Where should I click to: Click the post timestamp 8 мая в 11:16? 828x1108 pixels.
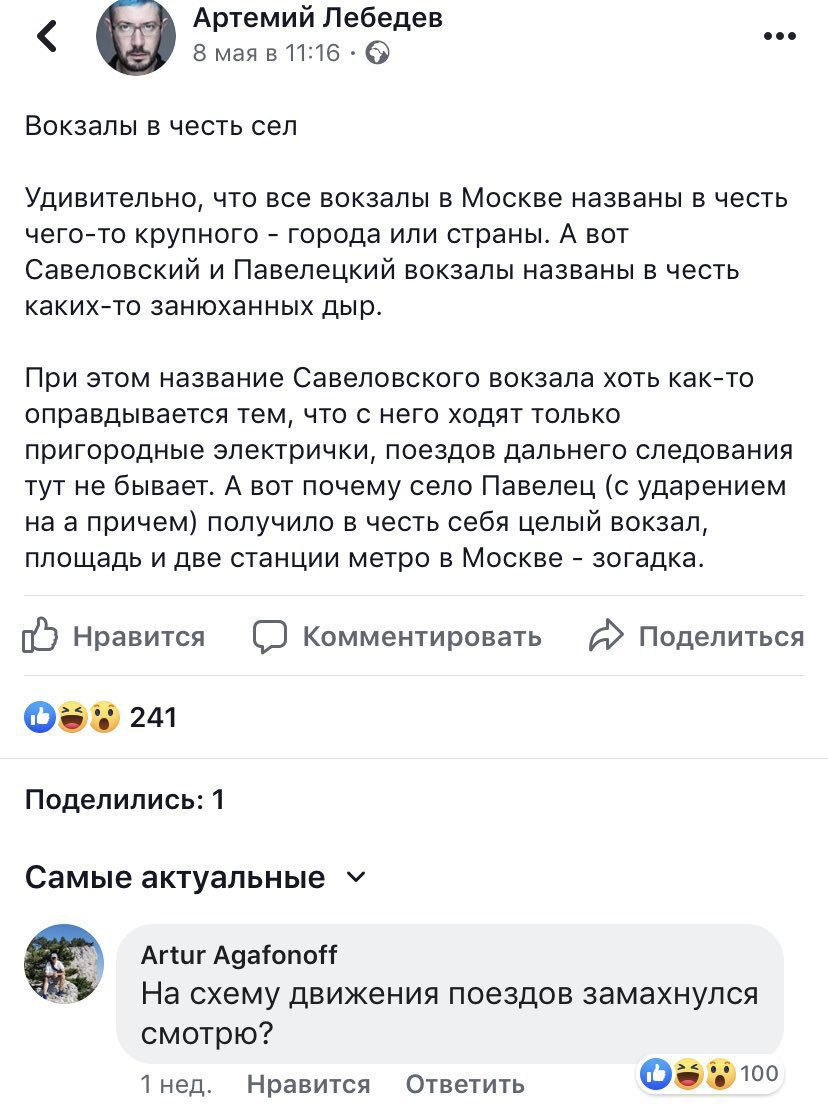coord(266,53)
